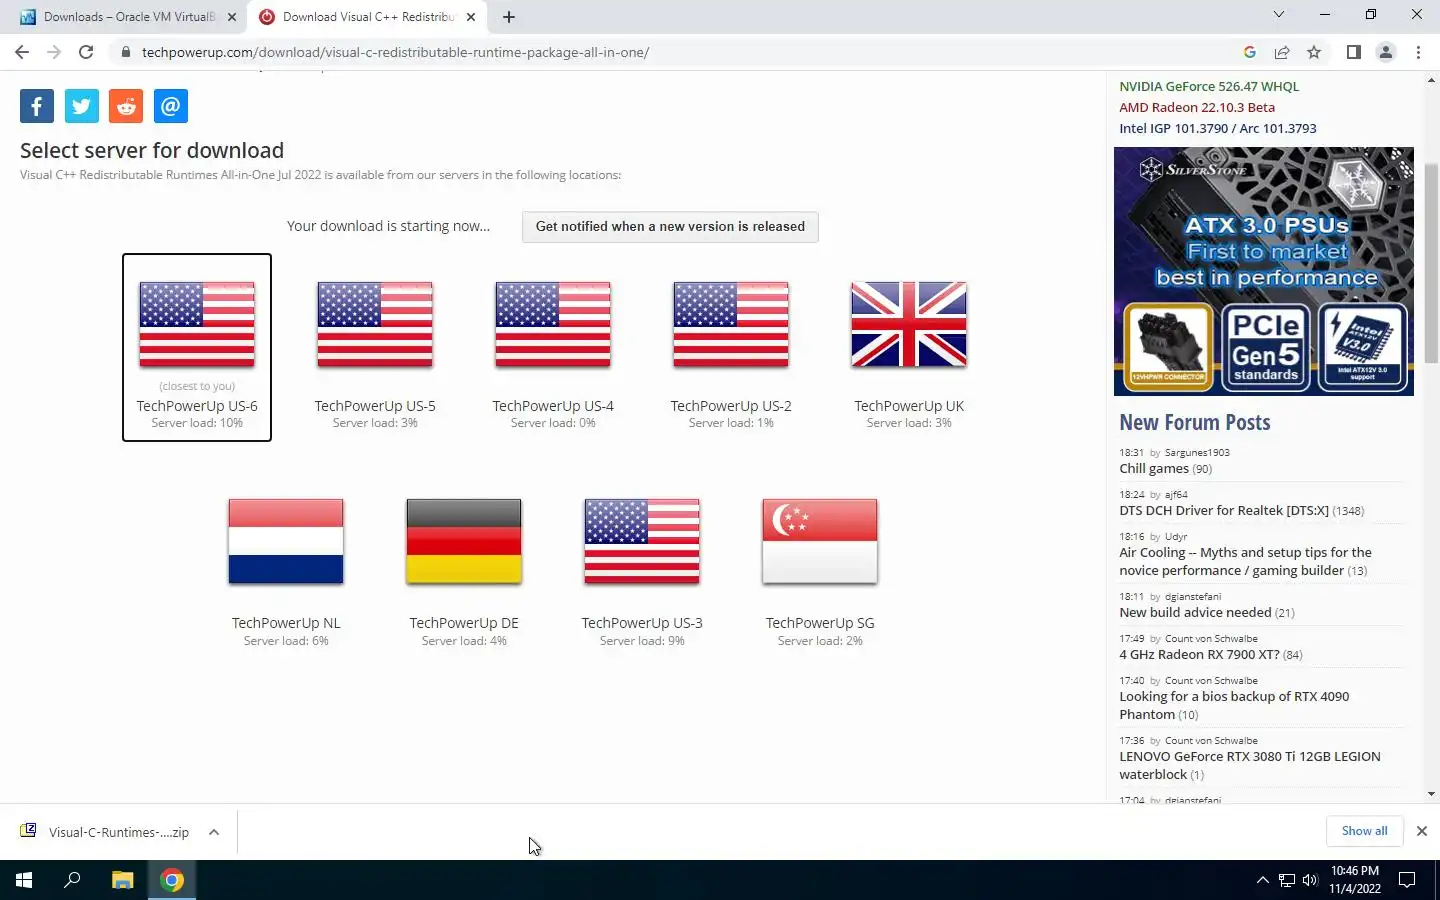The width and height of the screenshot is (1440, 900).
Task: Switch to Downloads Oracle VM VirtualBox tab
Action: (127, 17)
